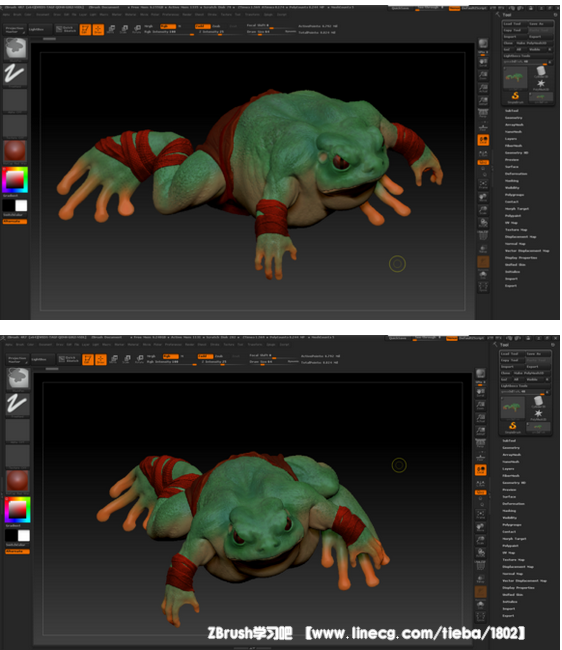
Task: Select PolyMesh3D star icon in bottom screenshot's Tool palette
Action: [x=538, y=415]
